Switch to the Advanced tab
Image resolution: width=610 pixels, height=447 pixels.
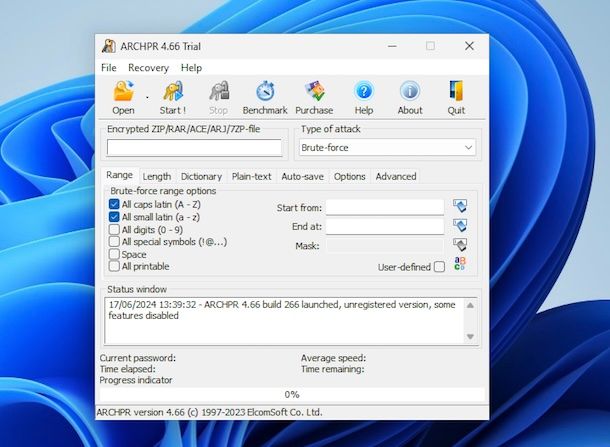pos(396,177)
